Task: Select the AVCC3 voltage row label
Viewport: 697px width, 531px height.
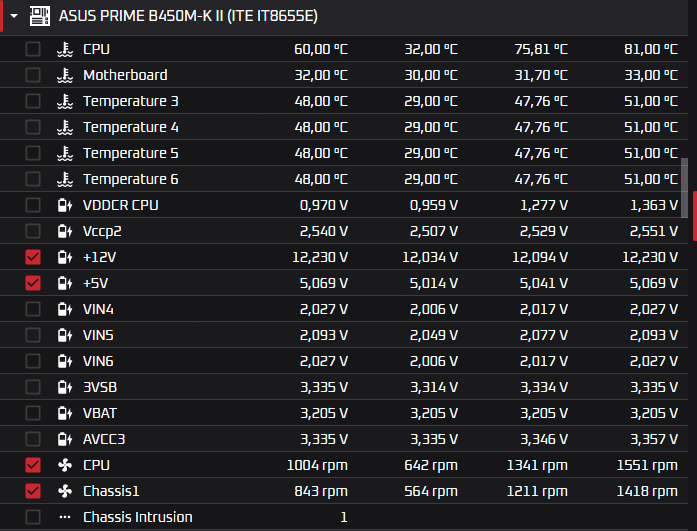Action: click(x=104, y=439)
